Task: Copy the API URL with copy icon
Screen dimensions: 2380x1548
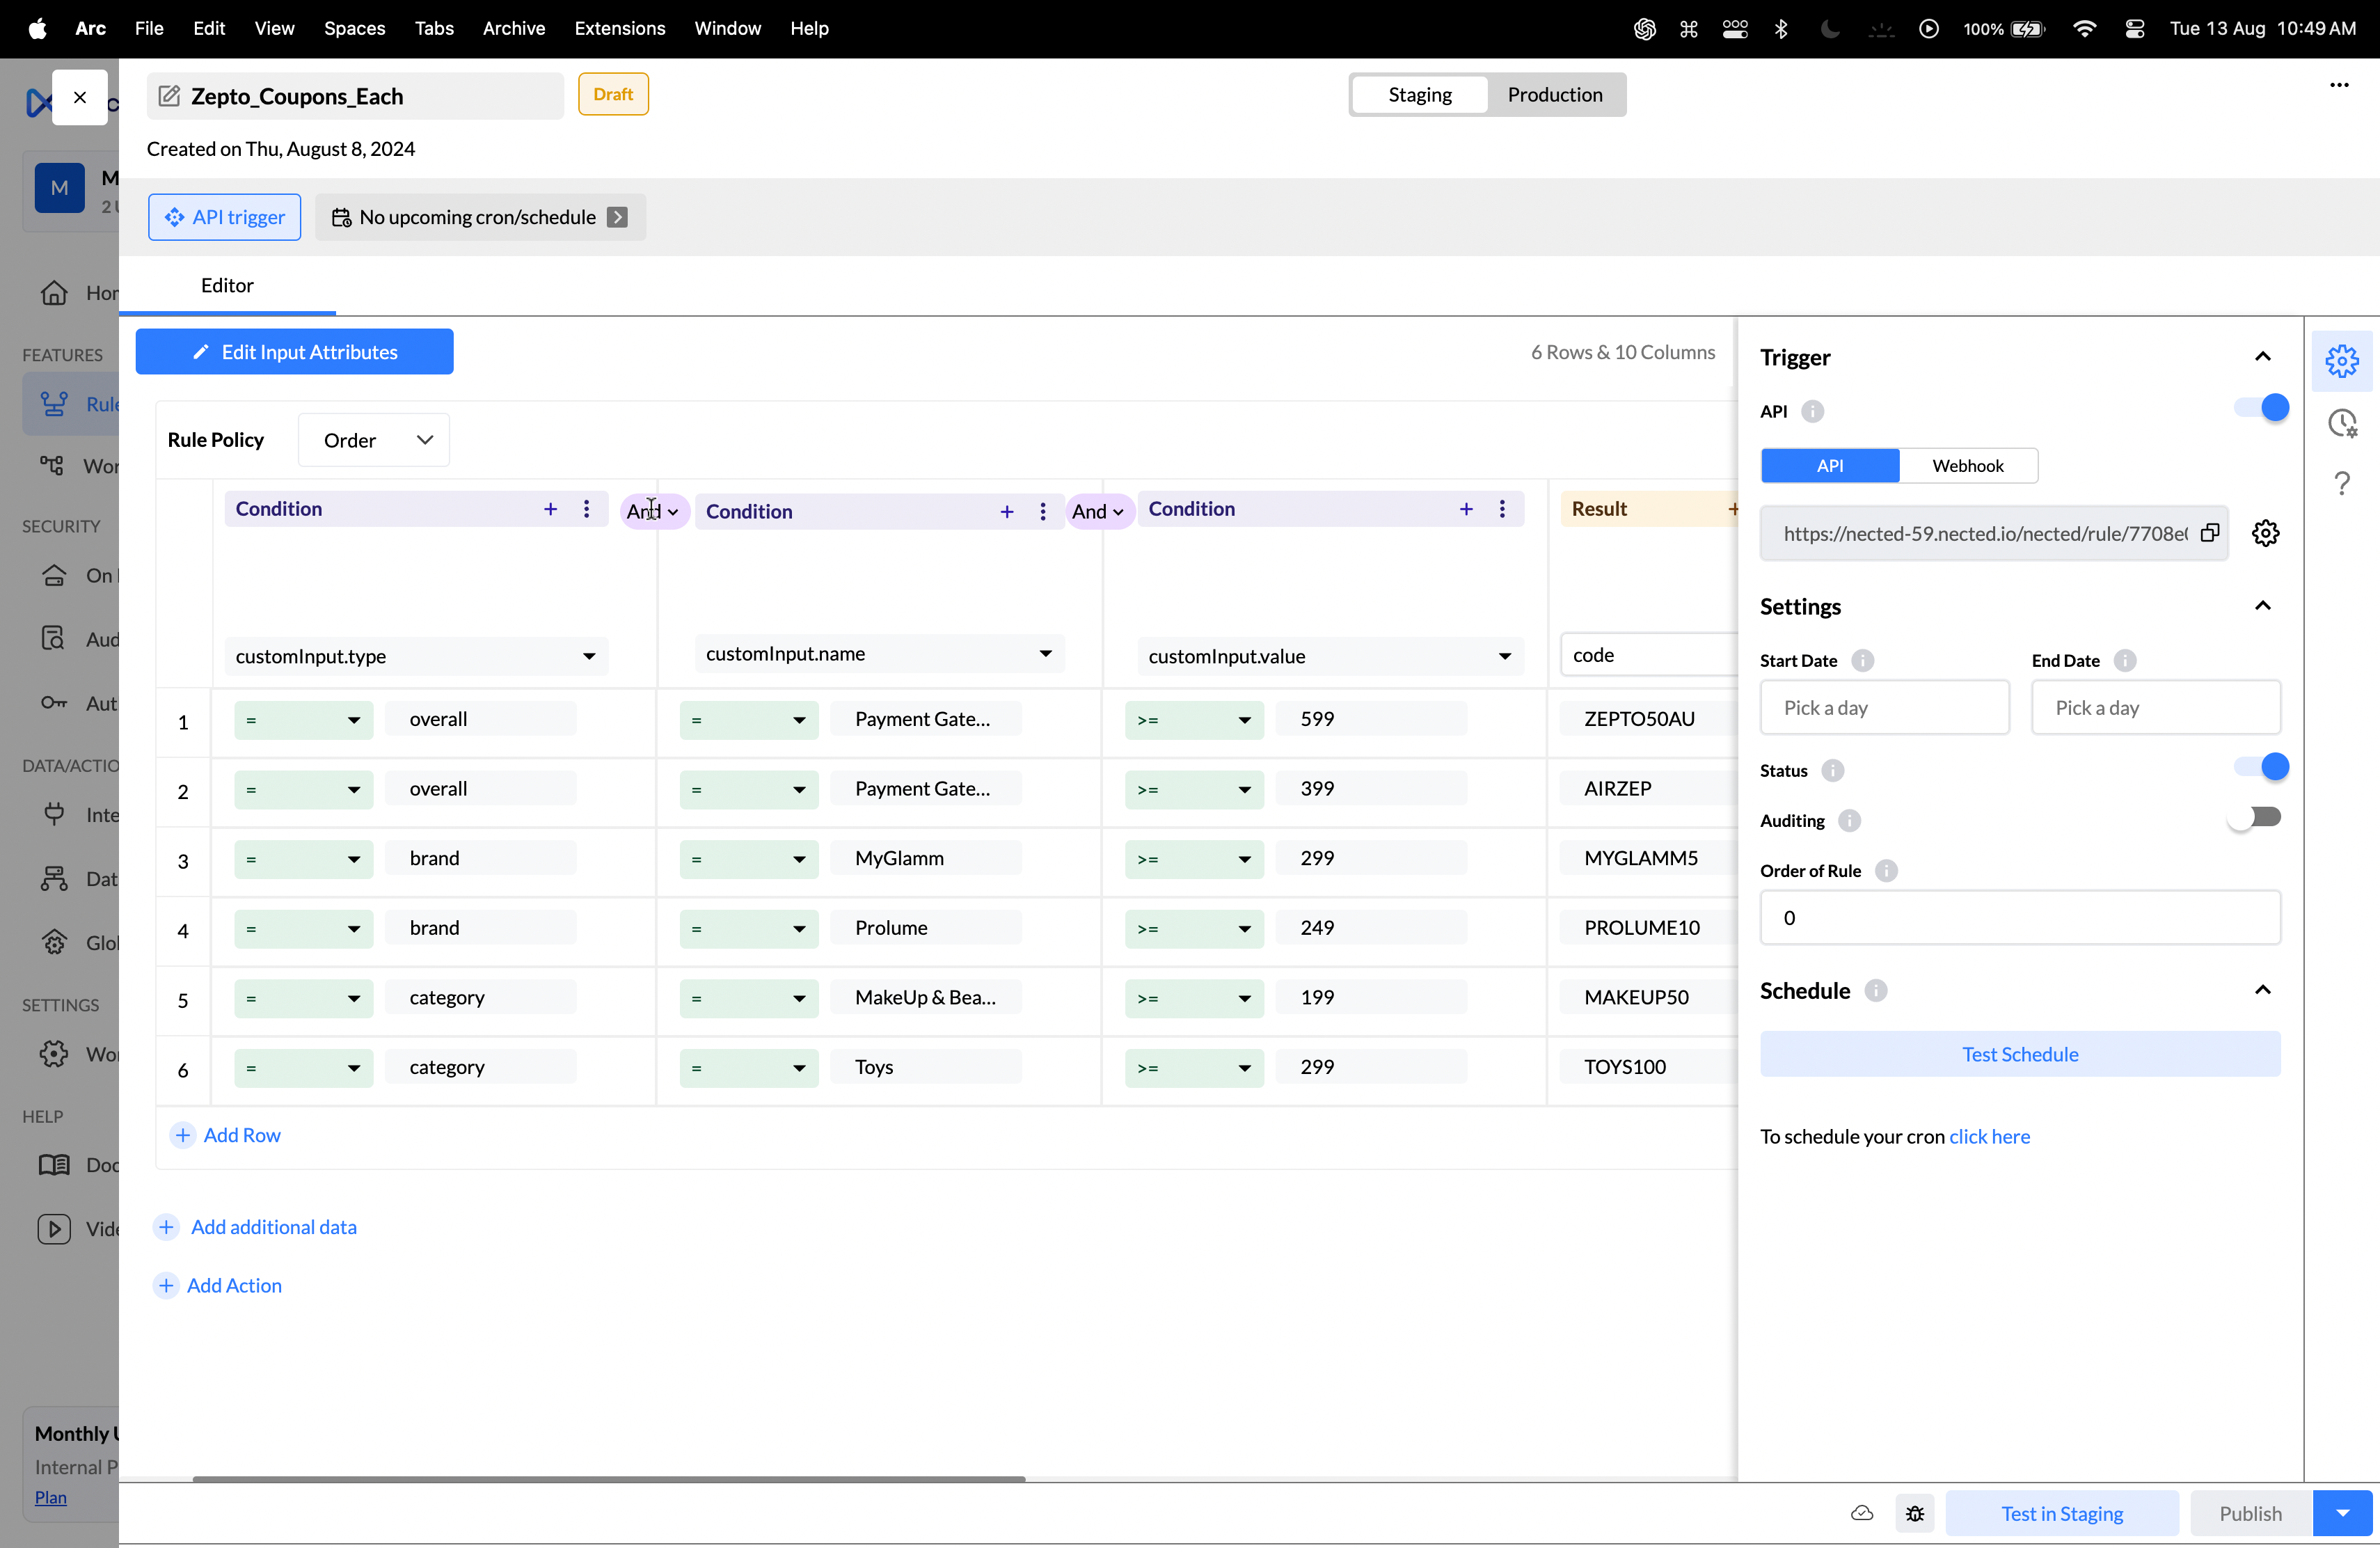Action: (x=2210, y=533)
